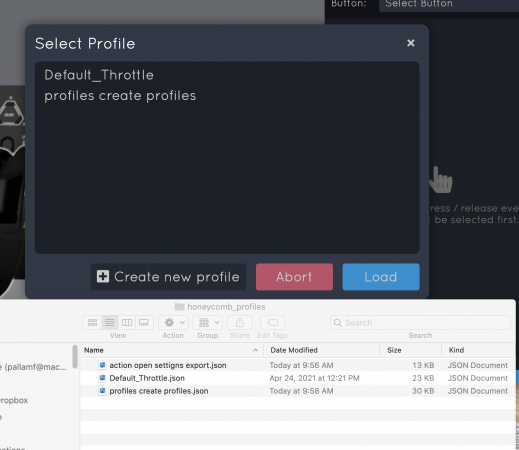Switch Finder to column view
Viewport: 519px width, 450px height.
(x=127, y=322)
